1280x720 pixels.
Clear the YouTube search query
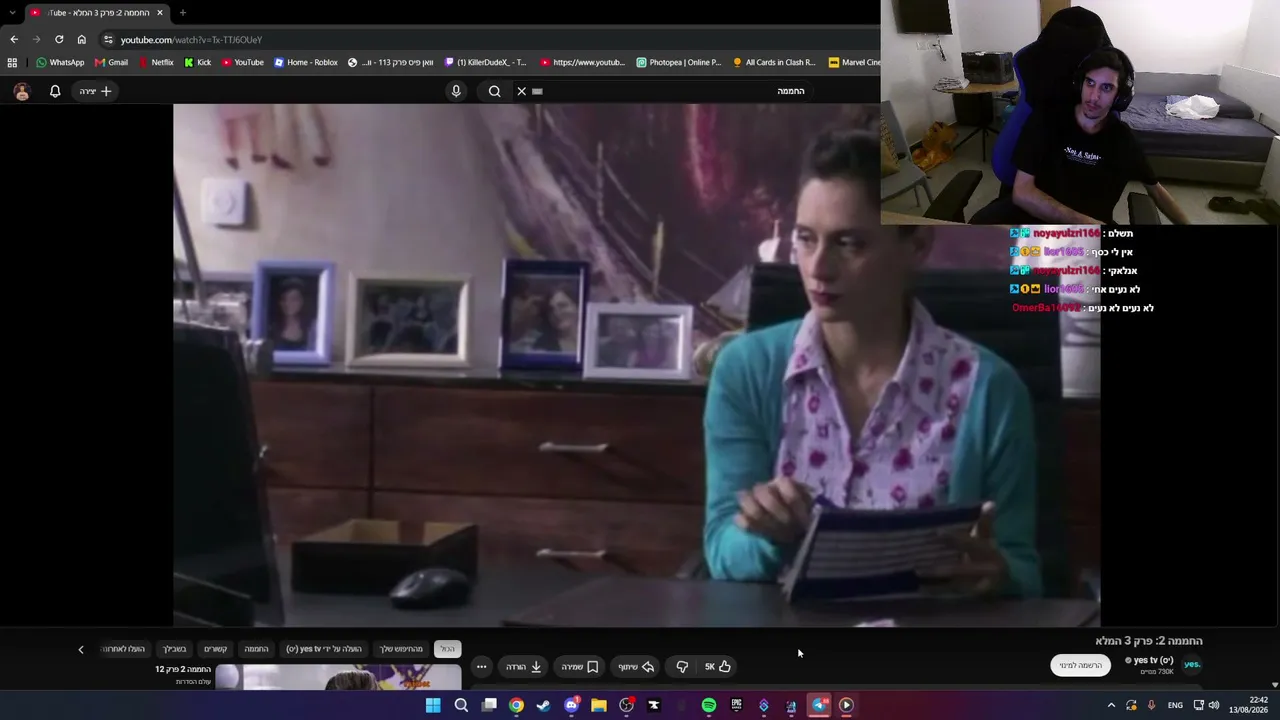pos(521,91)
